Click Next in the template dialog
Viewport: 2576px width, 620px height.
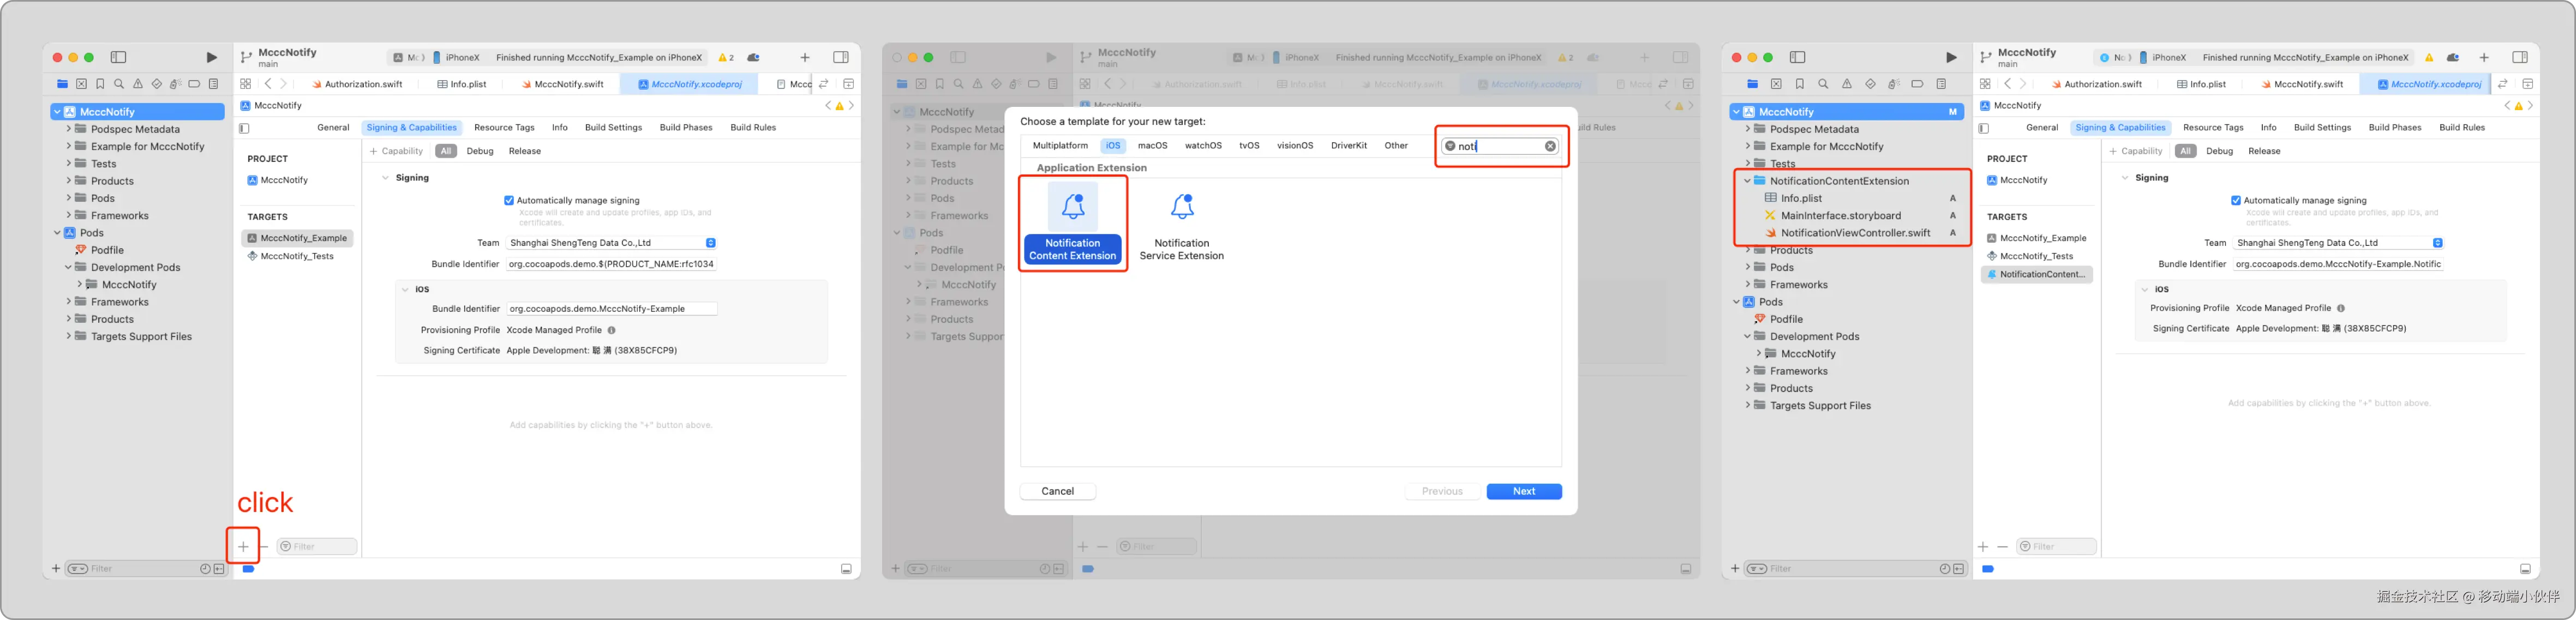pos(1523,491)
